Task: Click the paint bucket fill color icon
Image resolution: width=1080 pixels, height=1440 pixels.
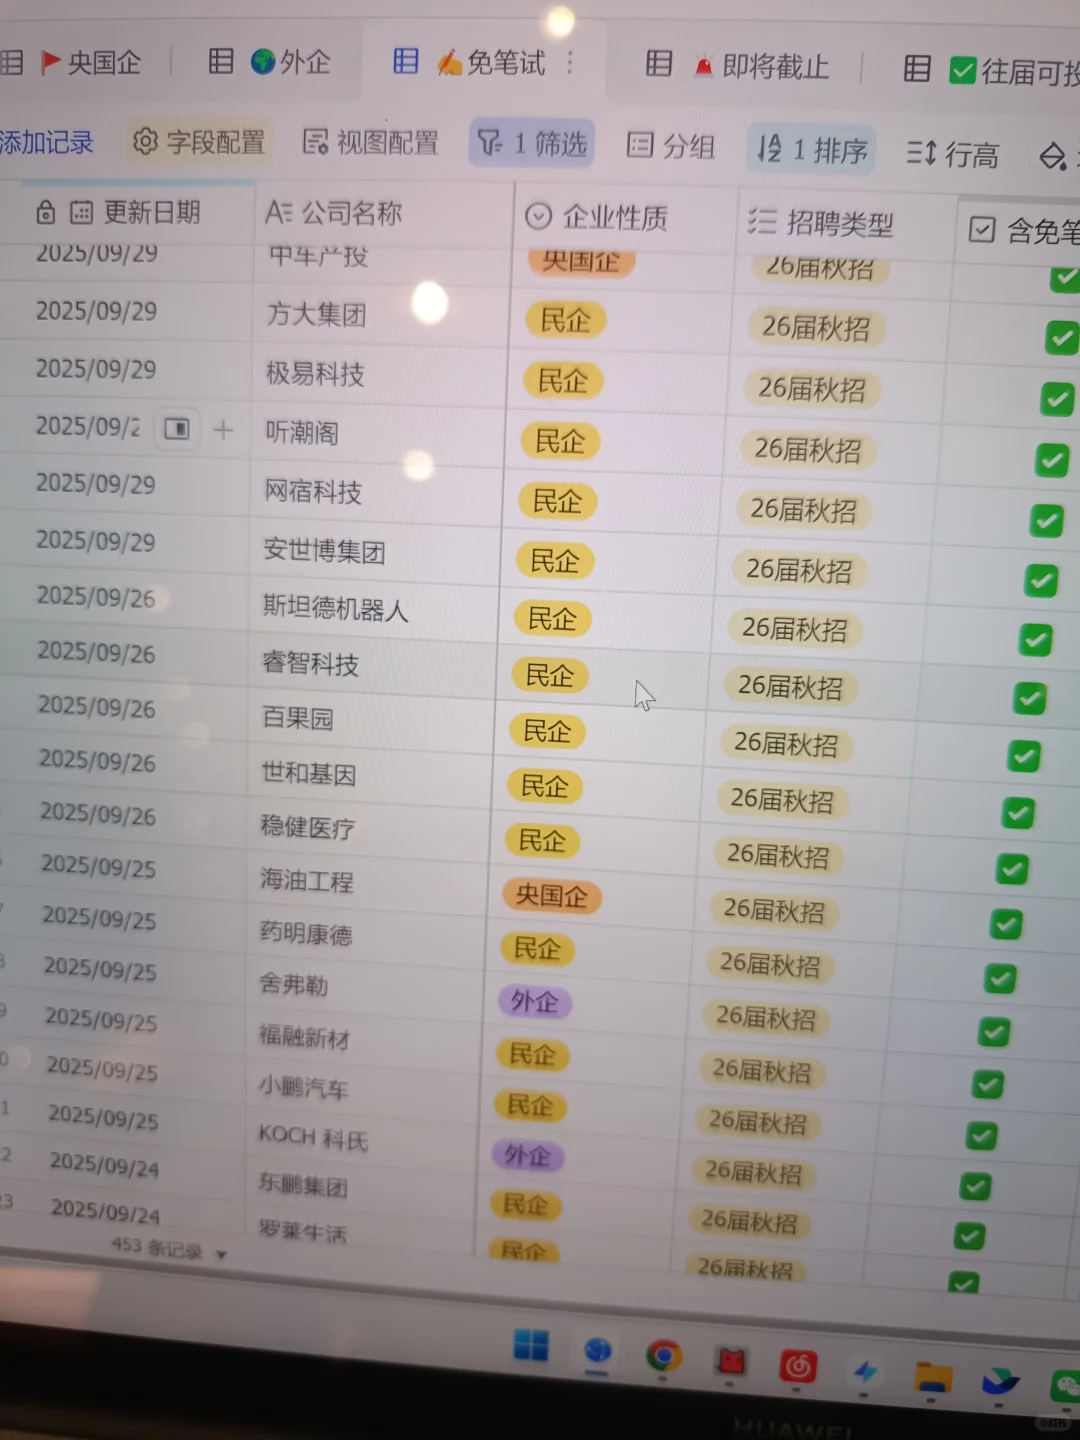Action: pyautogui.click(x=1053, y=157)
